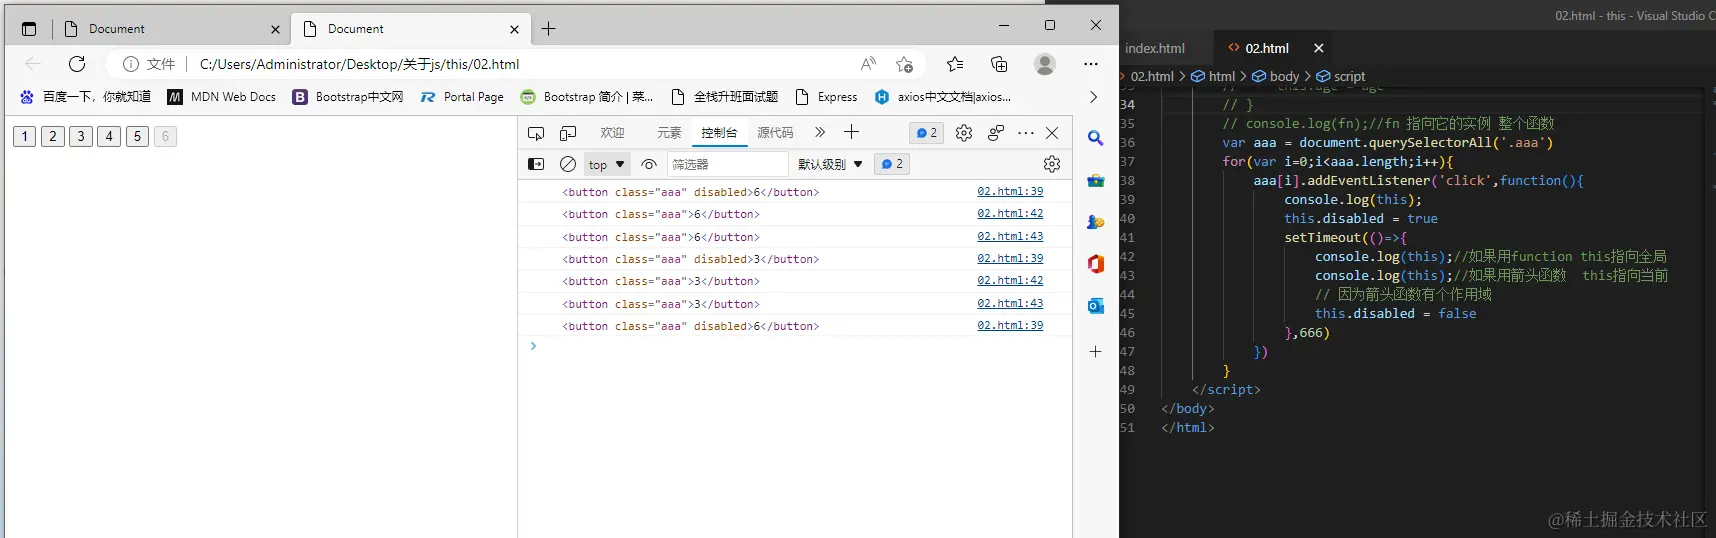Switch to the 控制台 (Console) DevTools tab

[719, 133]
